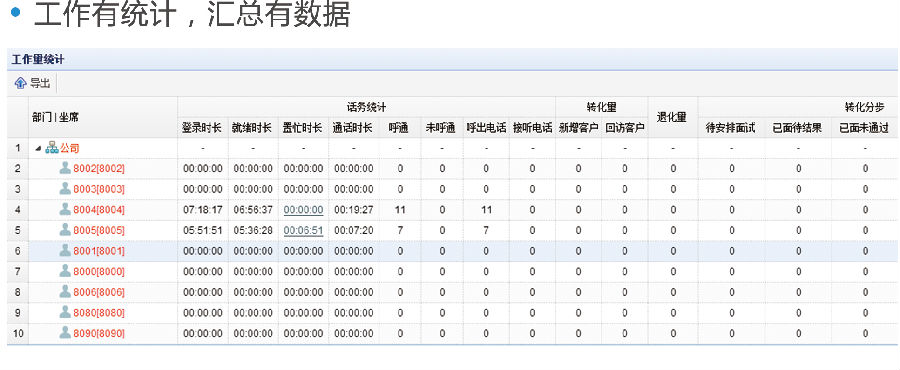Click 呼通 value 11 for 8004

(x=400, y=210)
